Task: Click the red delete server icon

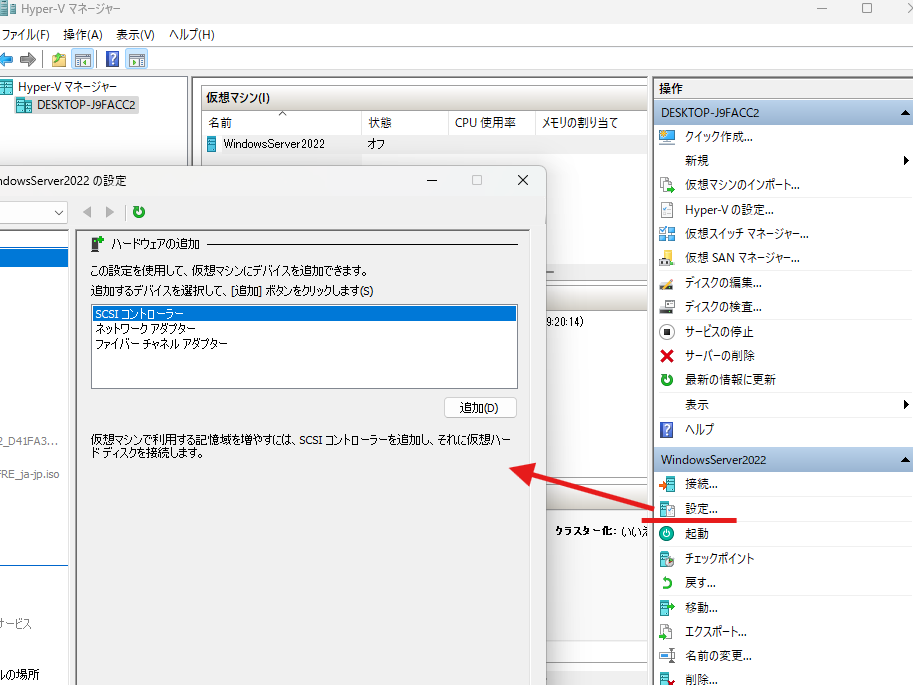Action: point(667,355)
